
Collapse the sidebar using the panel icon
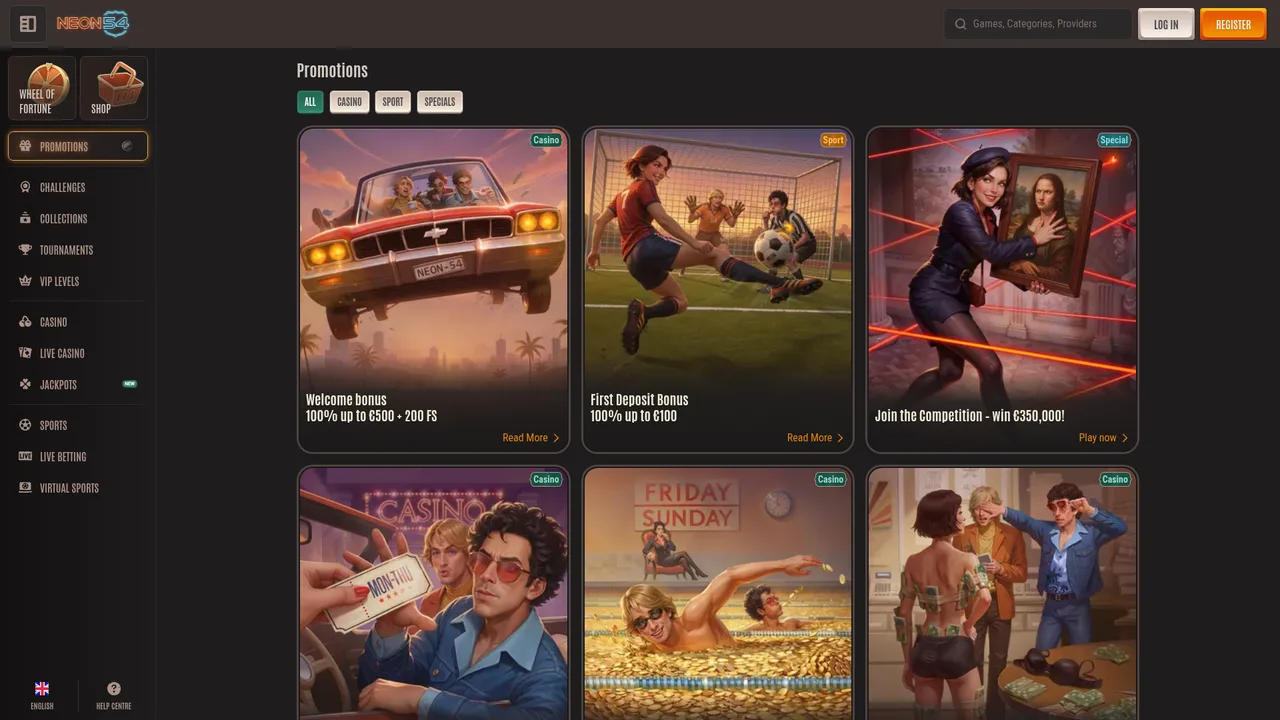coord(28,24)
